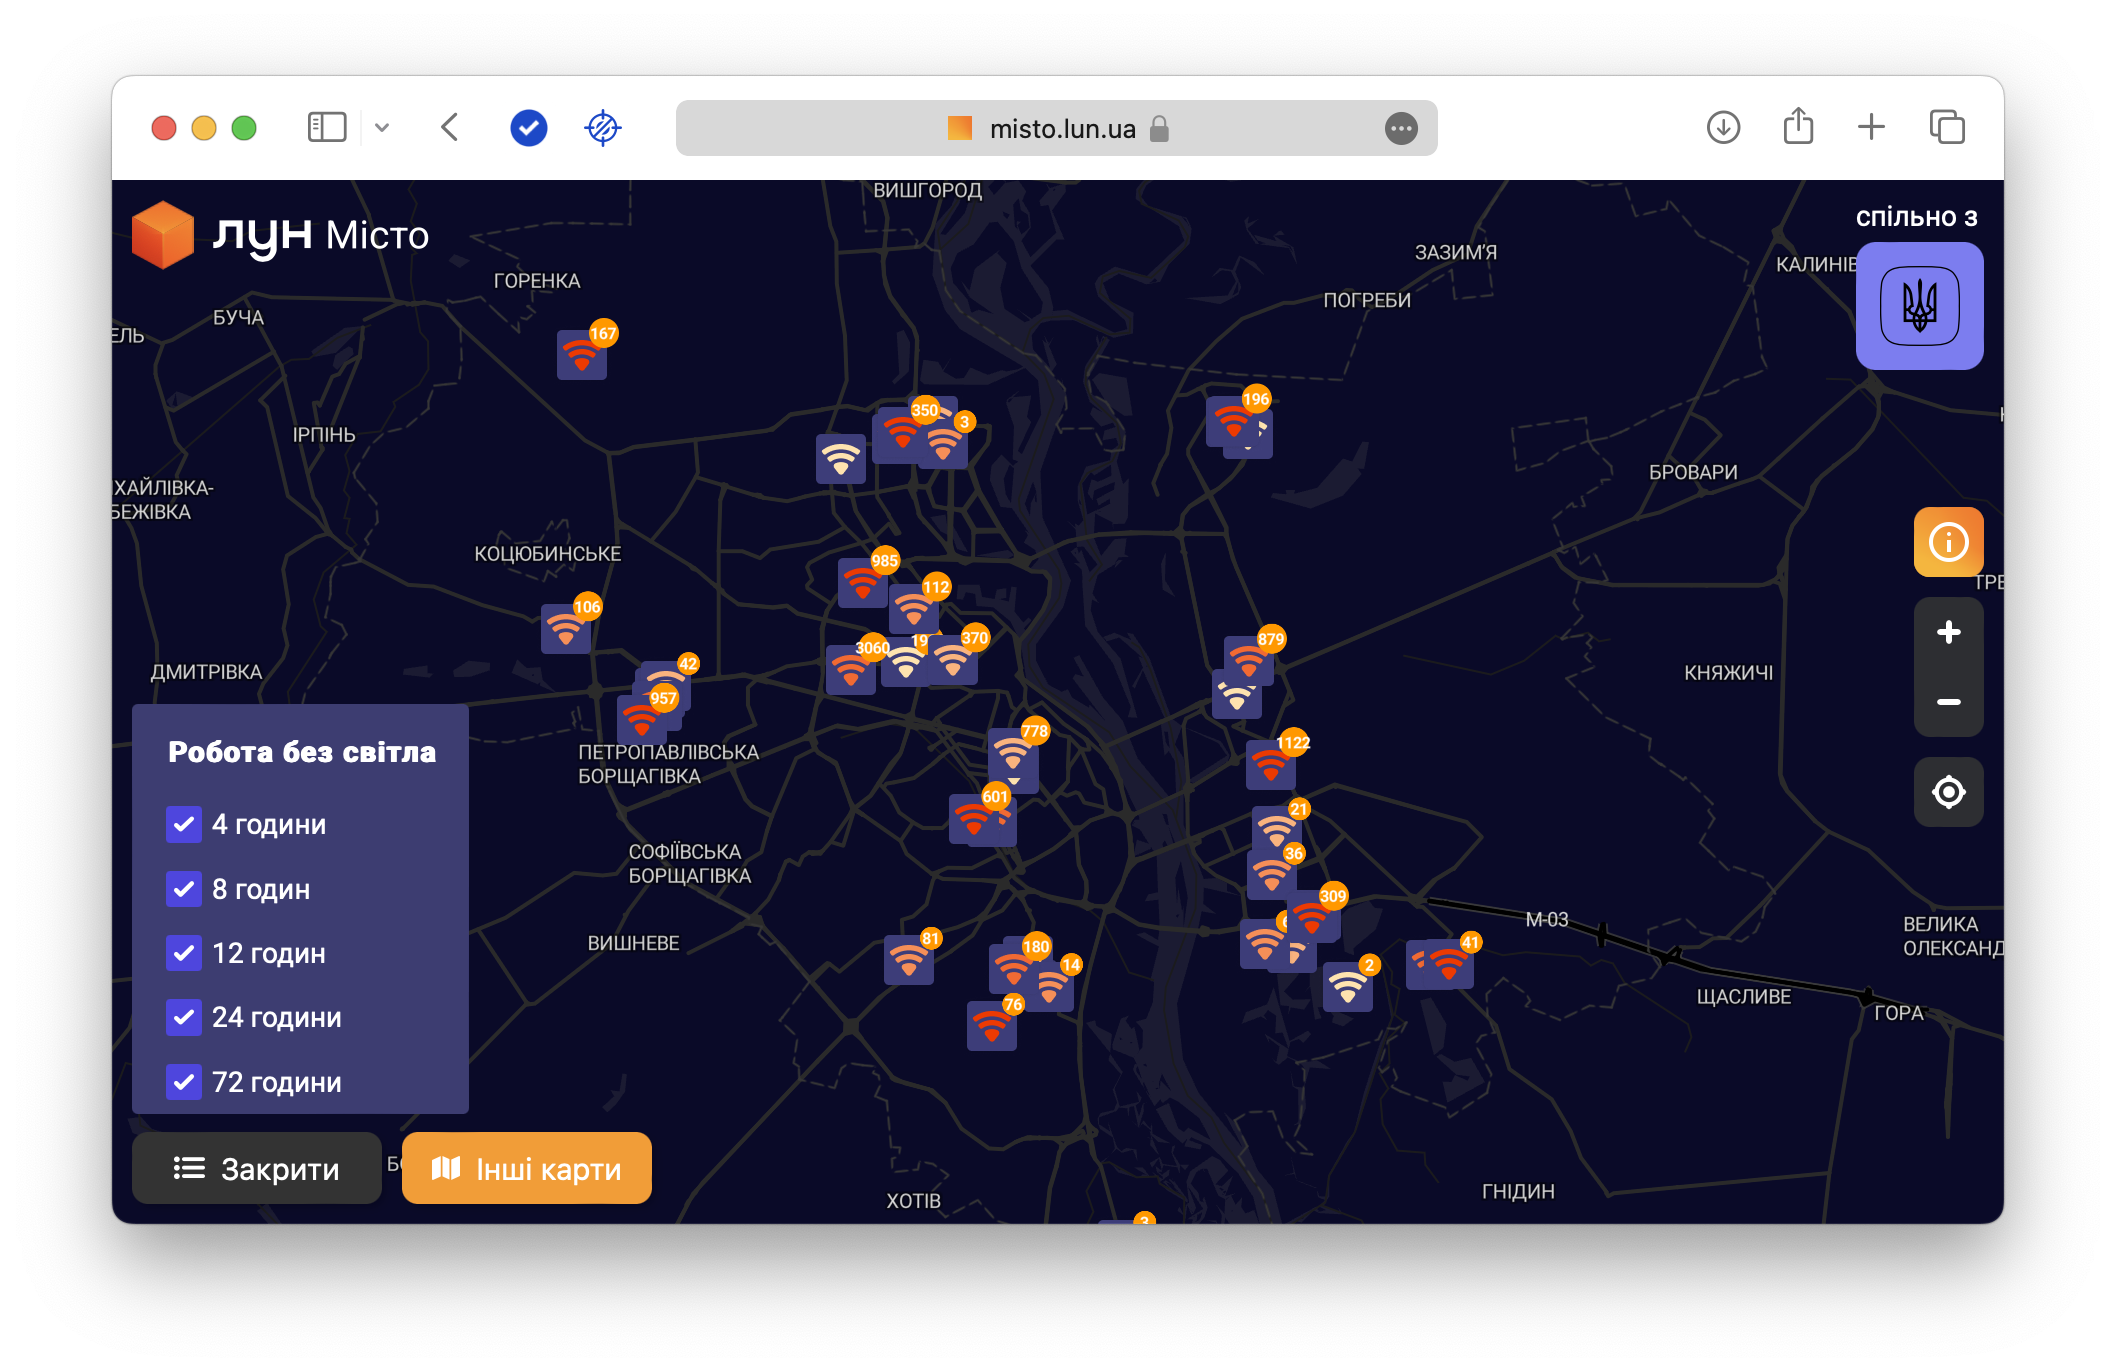Screen dimensions: 2116x1372
Task: Show Safari tab overview
Action: point(1946,128)
